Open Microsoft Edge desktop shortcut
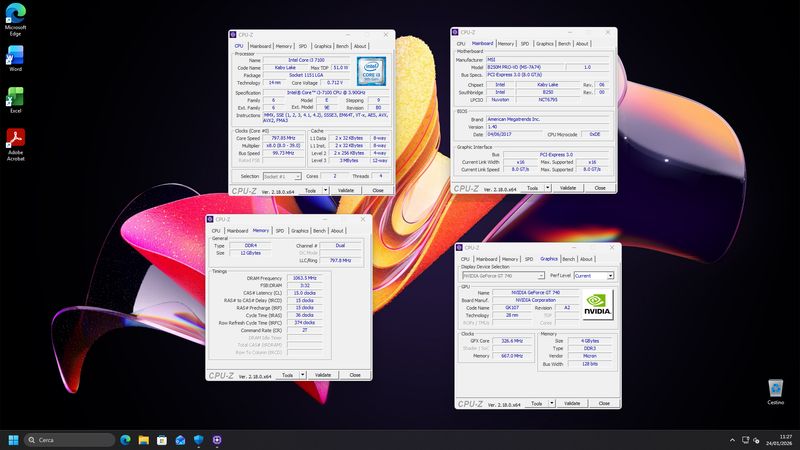Viewport: 800px width, 450px height. pos(15,19)
